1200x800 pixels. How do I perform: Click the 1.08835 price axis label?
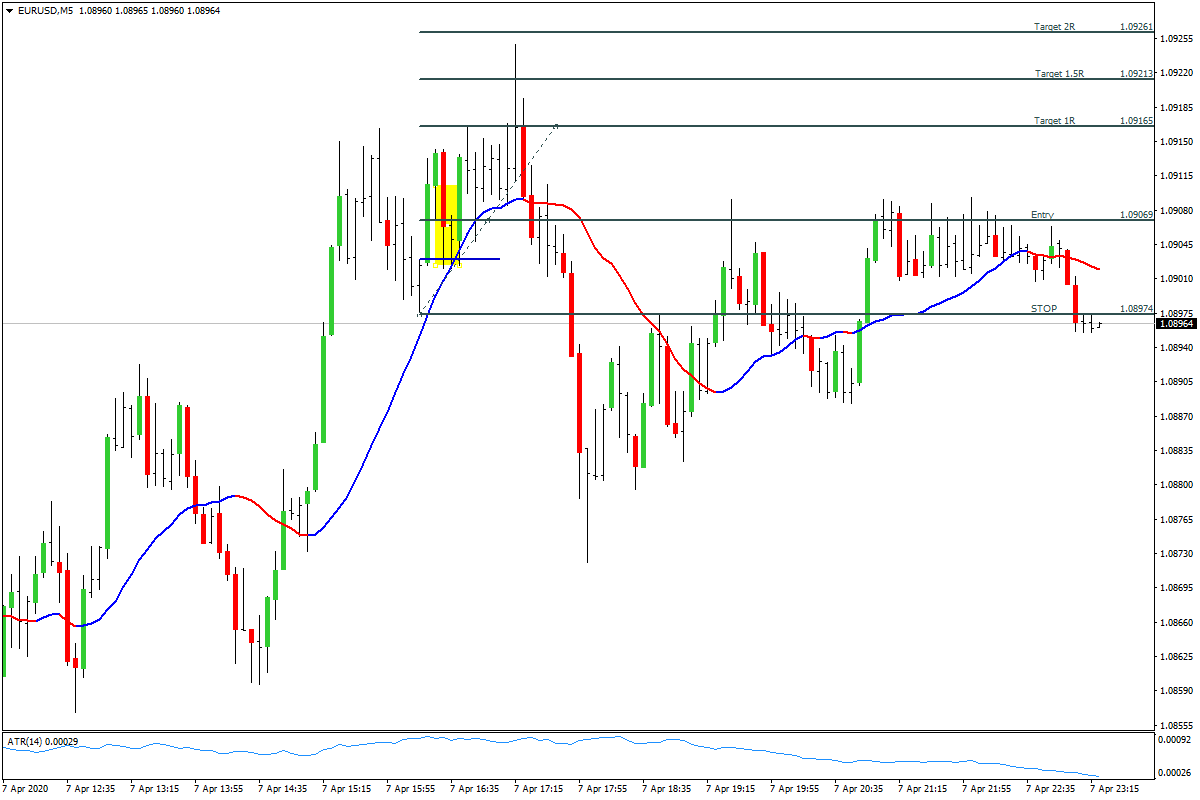[x=1177, y=450]
